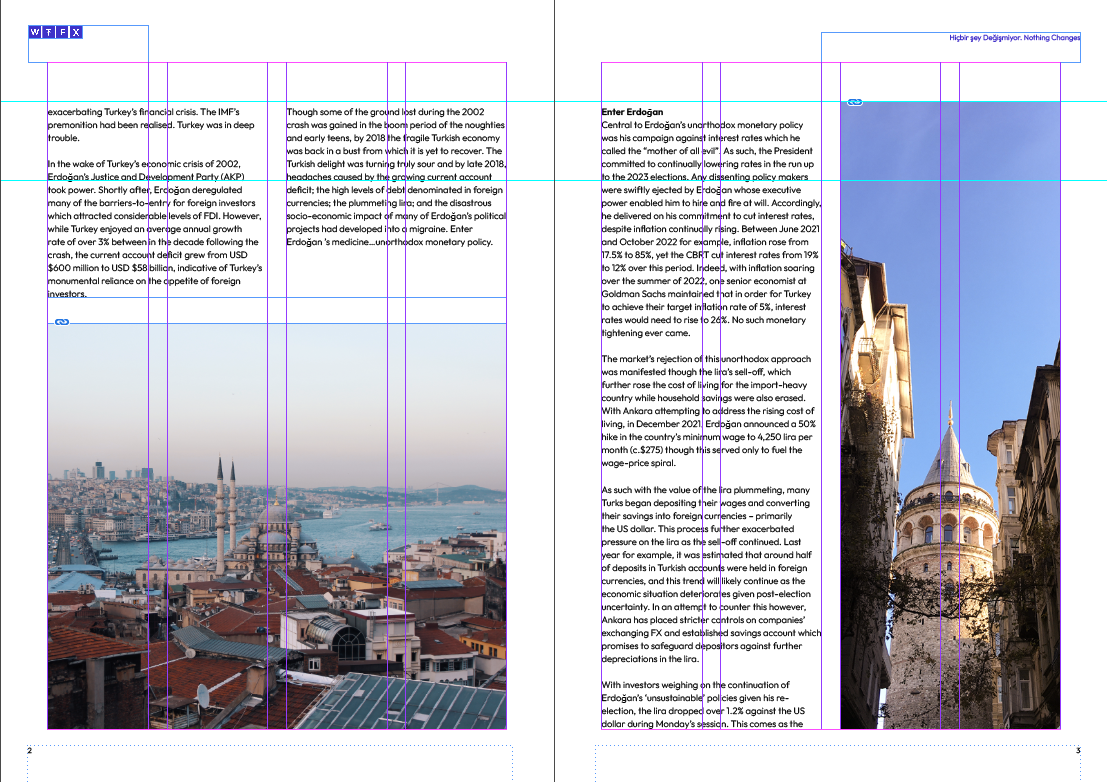1107x782 pixels.
Task: Click the paragraph starting 'exacerbating Turkey's financial crisis'
Action: 151,125
